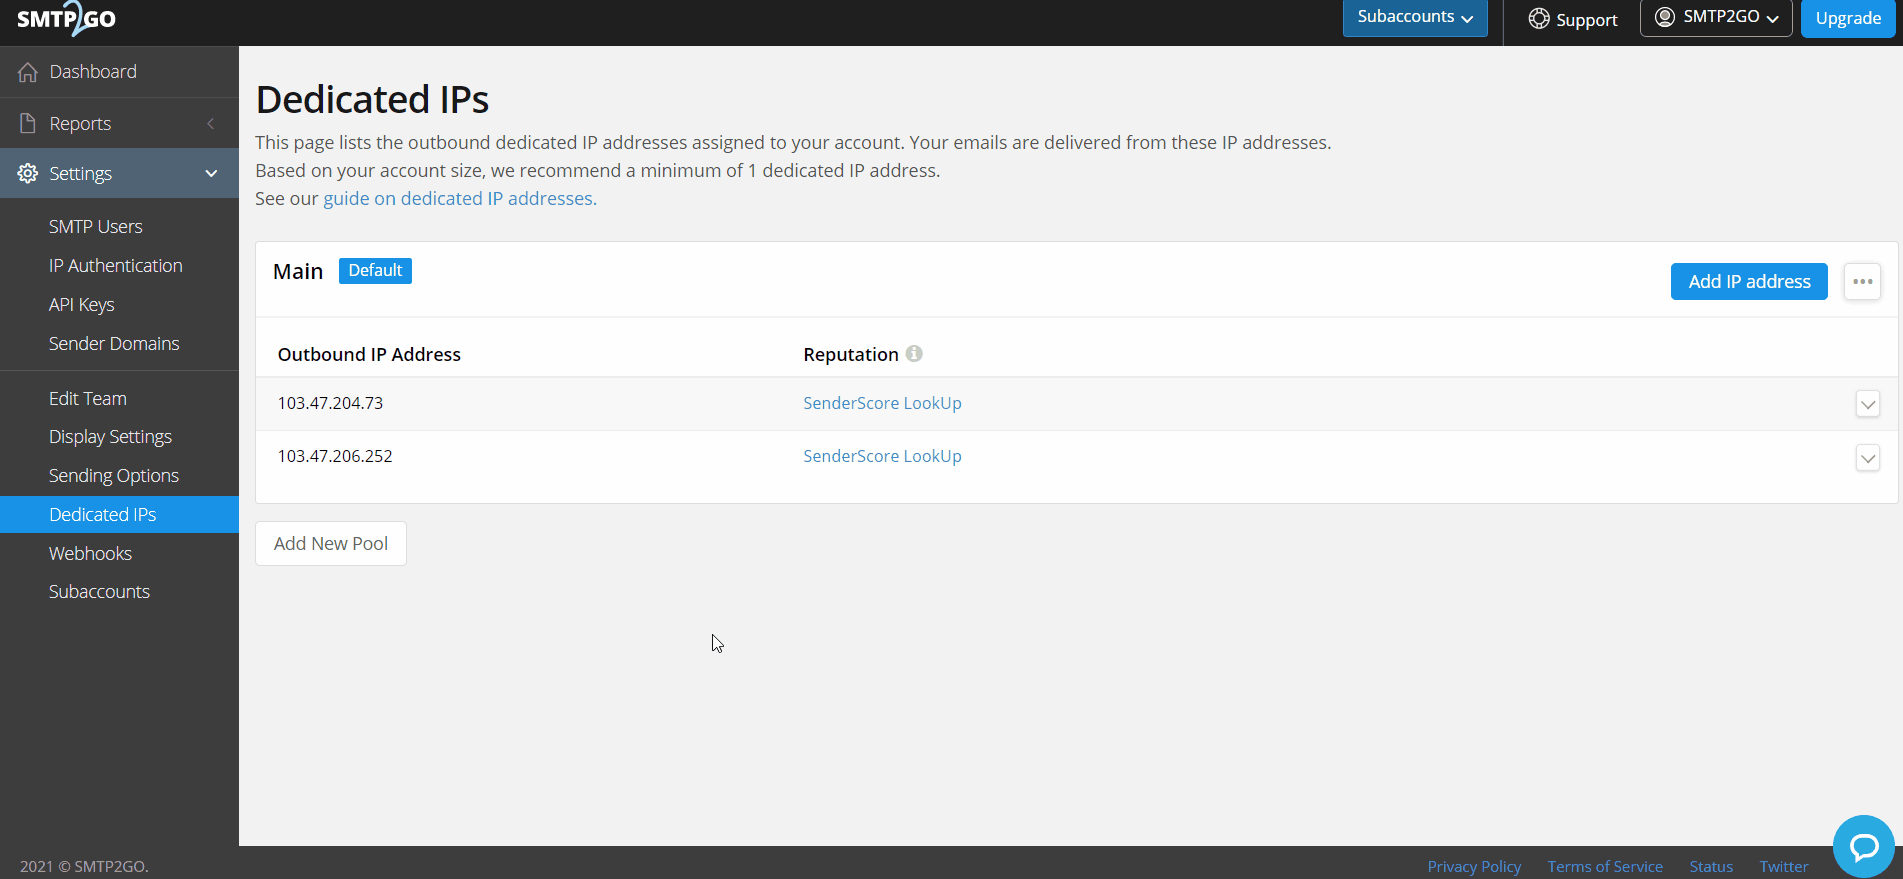
Task: Open the live chat bubble
Action: (1864, 847)
